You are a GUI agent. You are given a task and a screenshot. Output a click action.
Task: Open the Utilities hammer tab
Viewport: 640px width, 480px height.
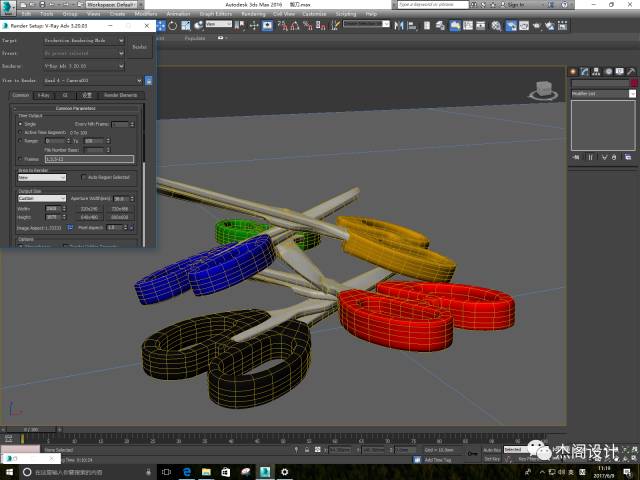coord(631,71)
